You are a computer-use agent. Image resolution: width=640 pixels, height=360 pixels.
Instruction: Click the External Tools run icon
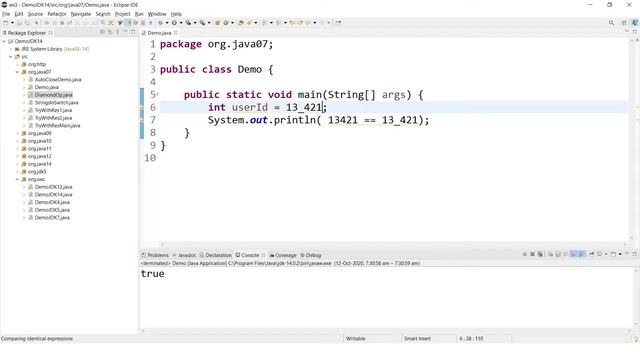[x=202, y=23]
